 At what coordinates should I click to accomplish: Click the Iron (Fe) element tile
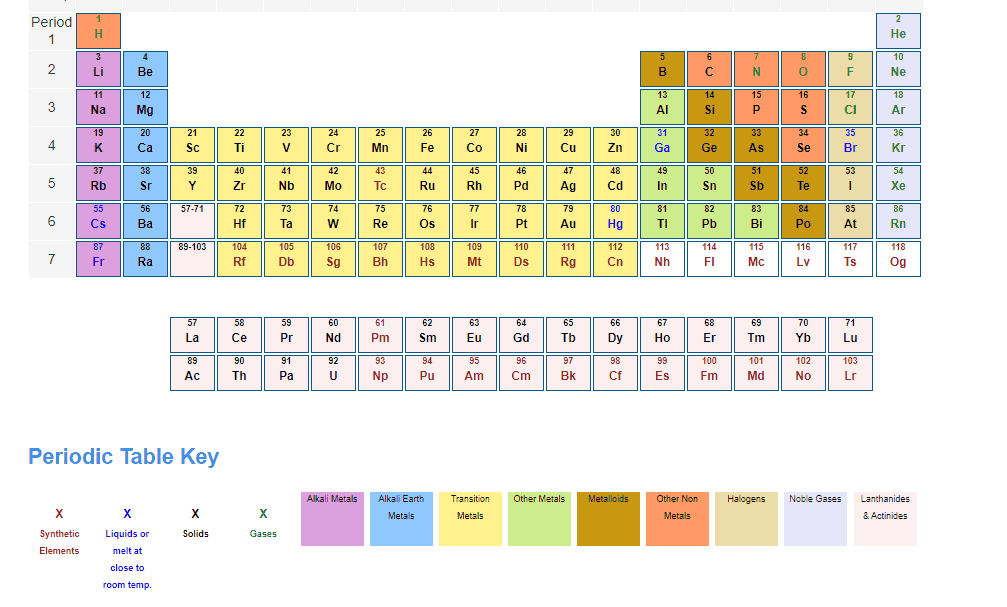(427, 145)
